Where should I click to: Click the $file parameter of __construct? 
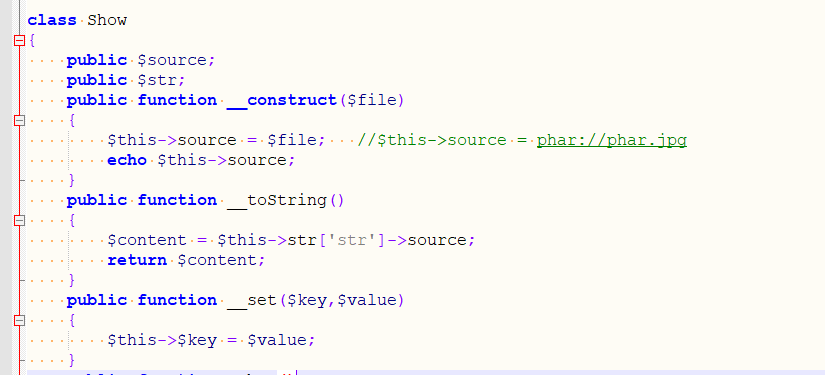tap(371, 100)
